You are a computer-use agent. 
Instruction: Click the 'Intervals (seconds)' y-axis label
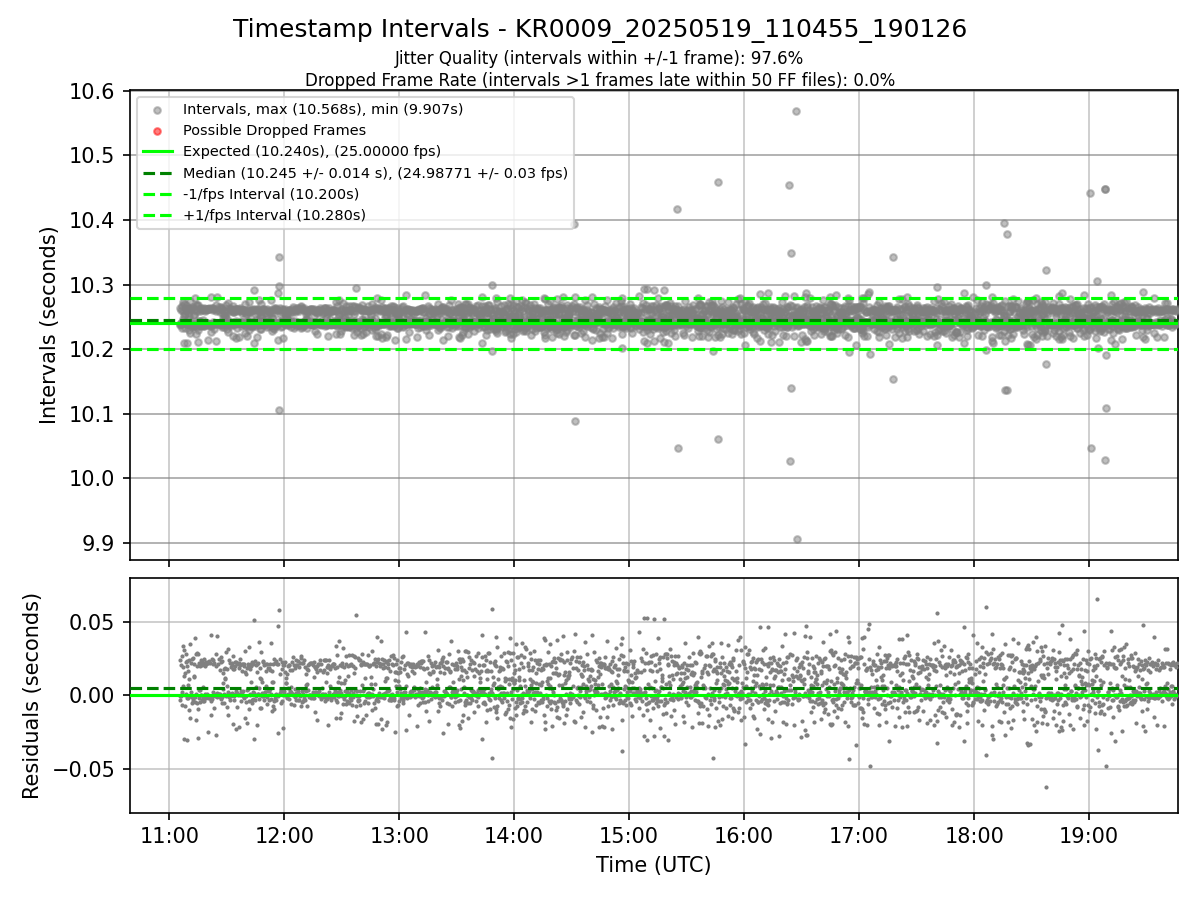click(48, 325)
